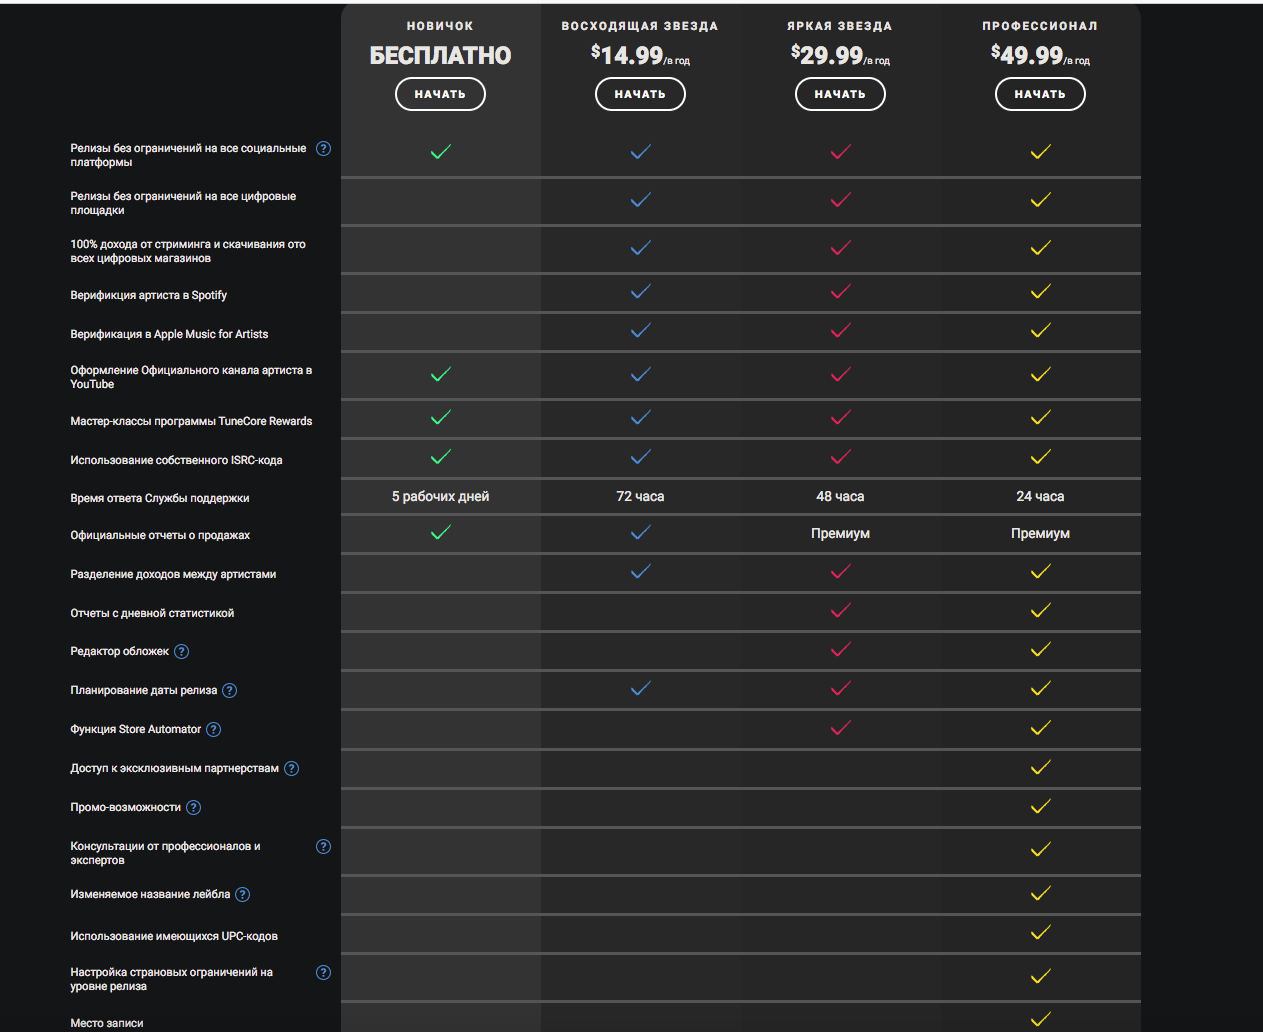Click Премиум under Яркая звезда sales reports
The height and width of the screenshot is (1032, 1263).
pyautogui.click(x=840, y=534)
